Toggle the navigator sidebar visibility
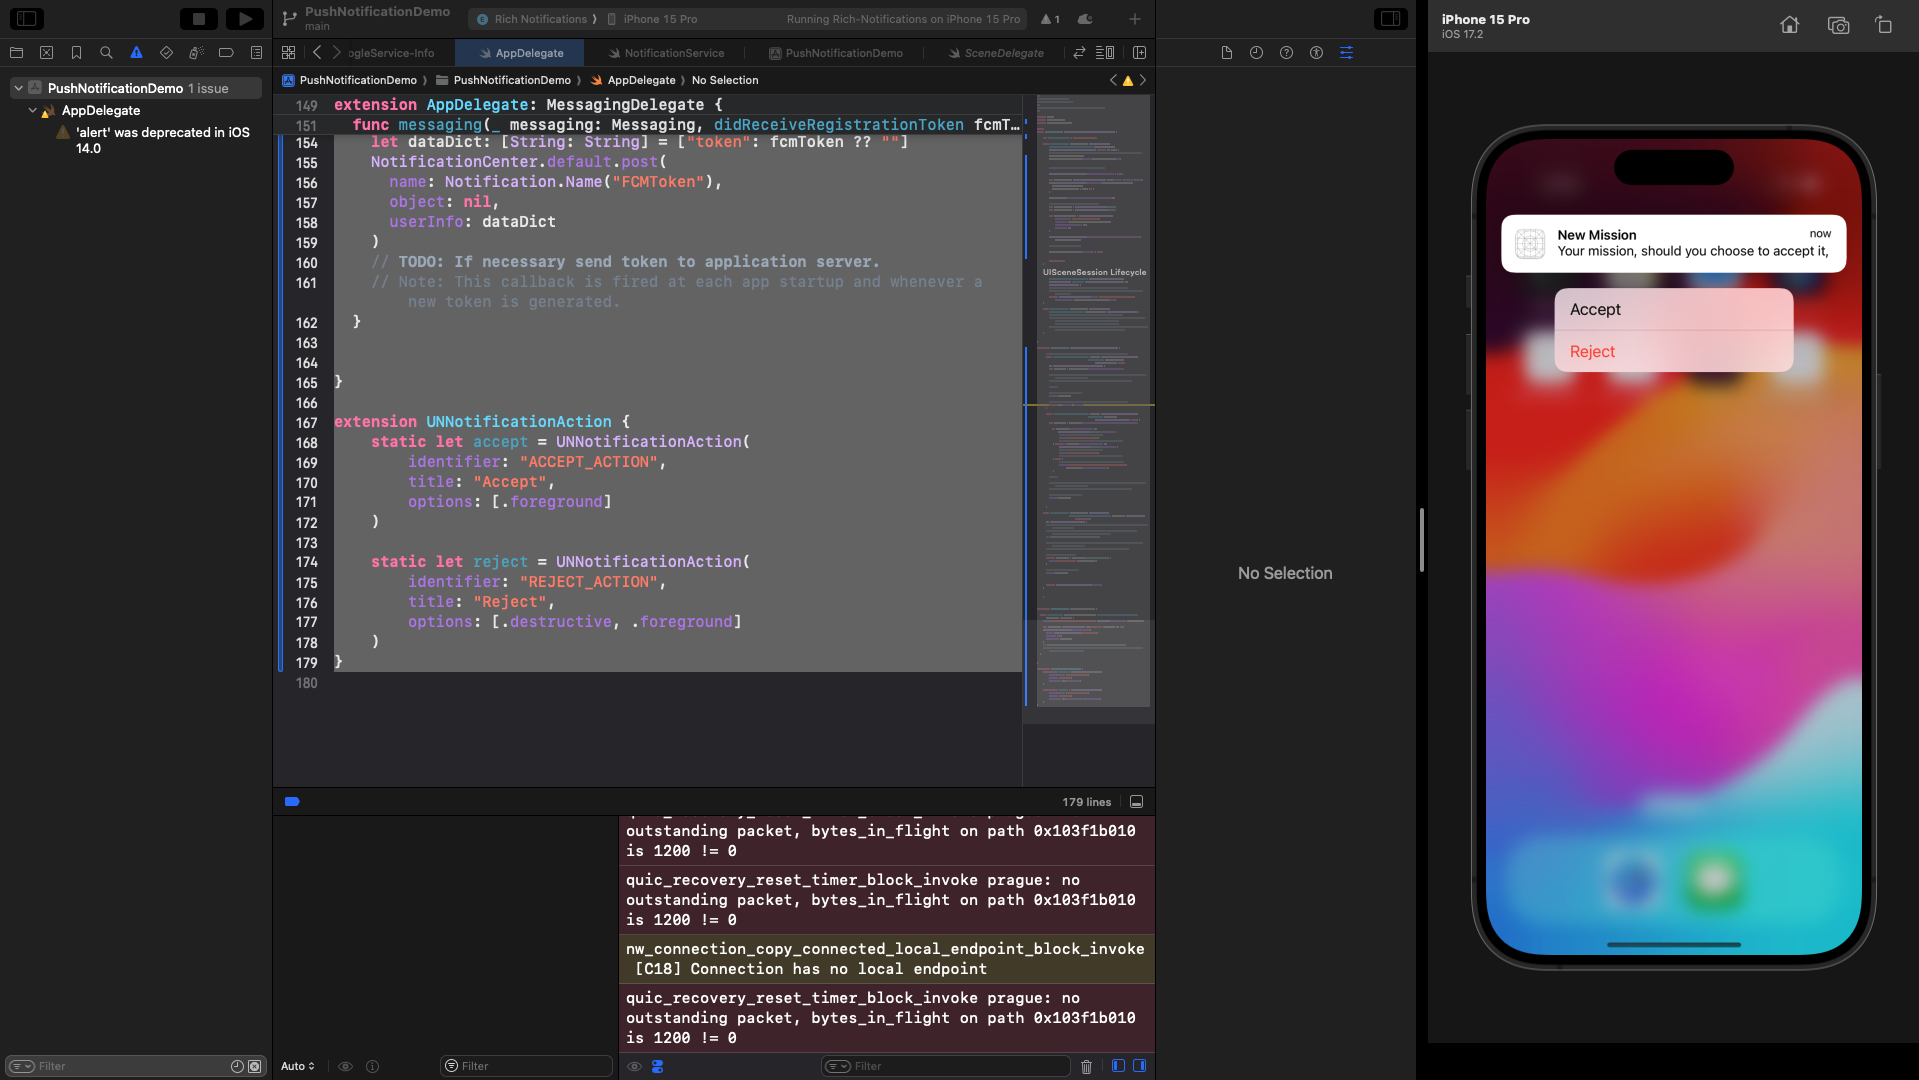This screenshot has height=1080, width=1919. 27,19
